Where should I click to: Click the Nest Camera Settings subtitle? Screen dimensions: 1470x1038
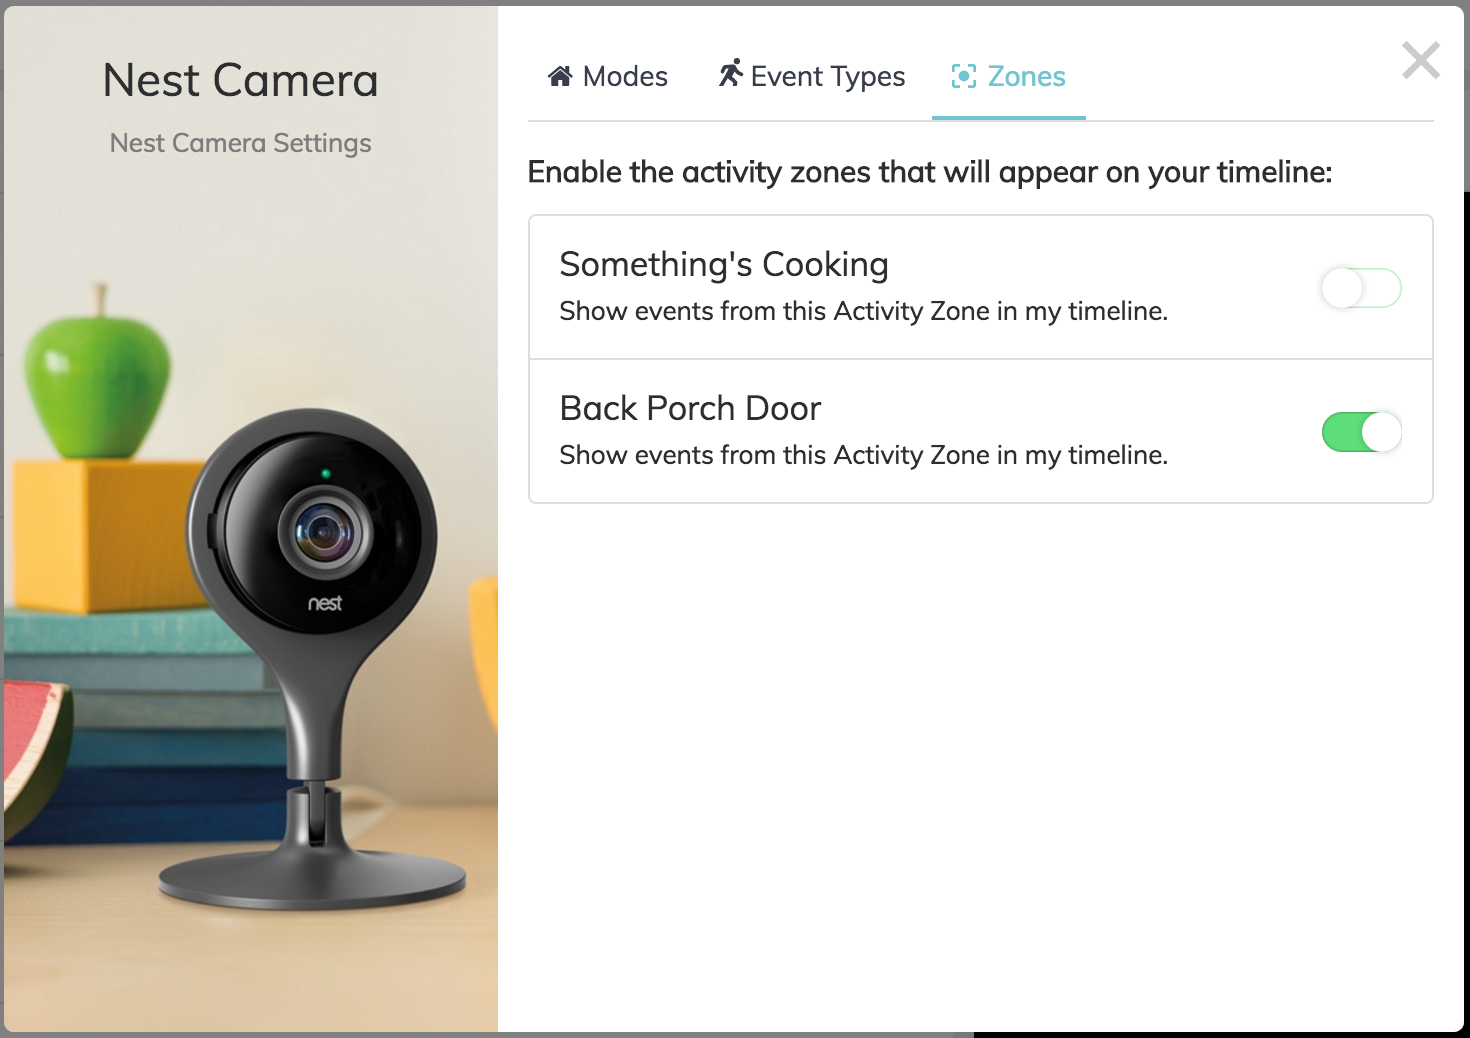[241, 144]
